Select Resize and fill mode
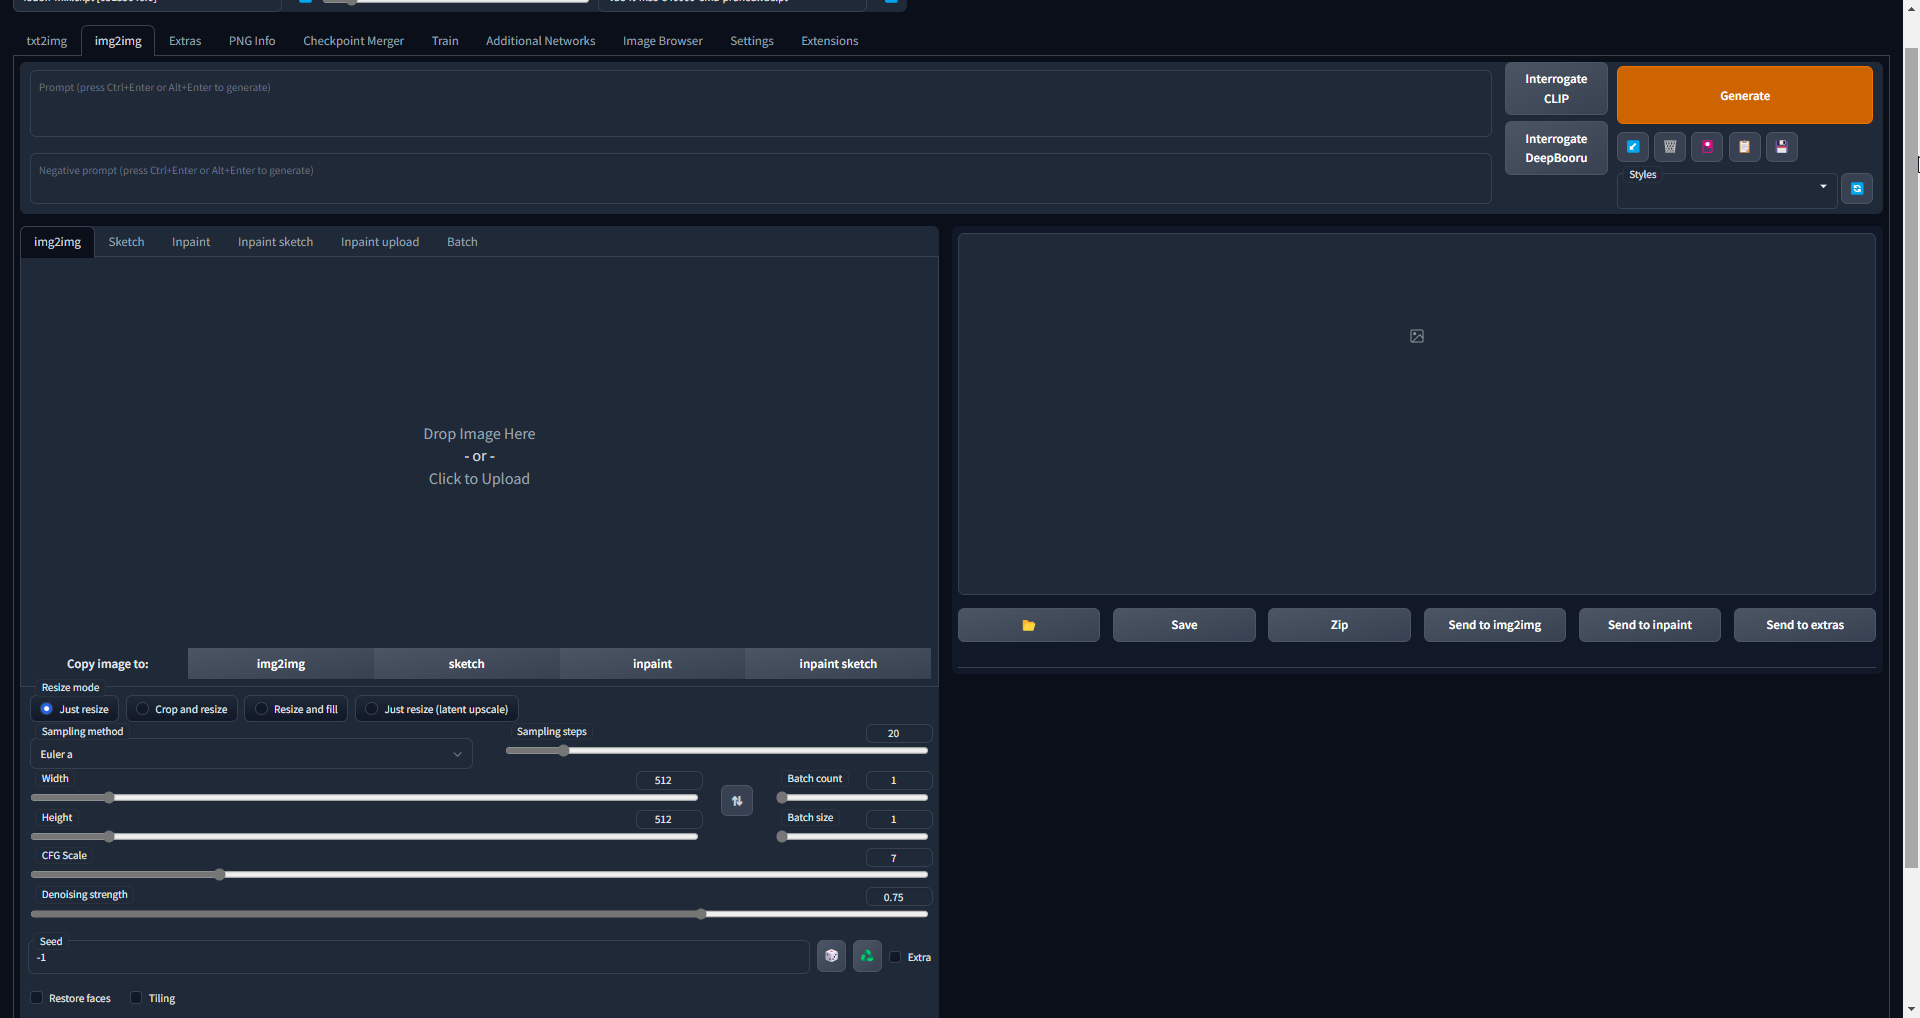 pos(296,709)
